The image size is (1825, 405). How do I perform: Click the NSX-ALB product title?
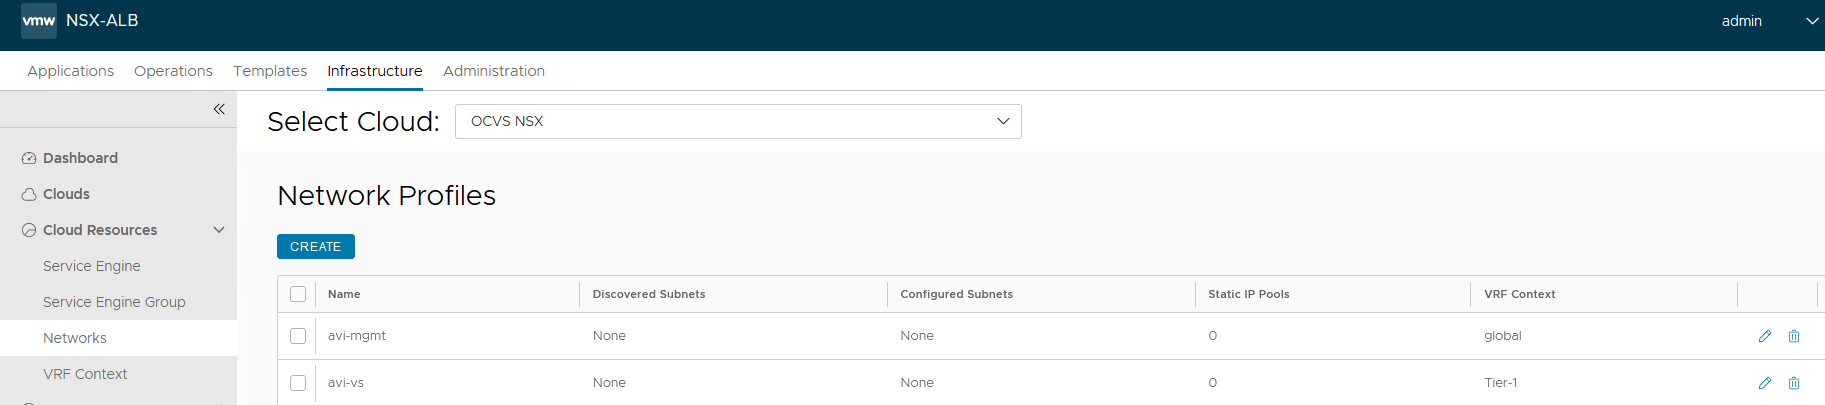102,20
